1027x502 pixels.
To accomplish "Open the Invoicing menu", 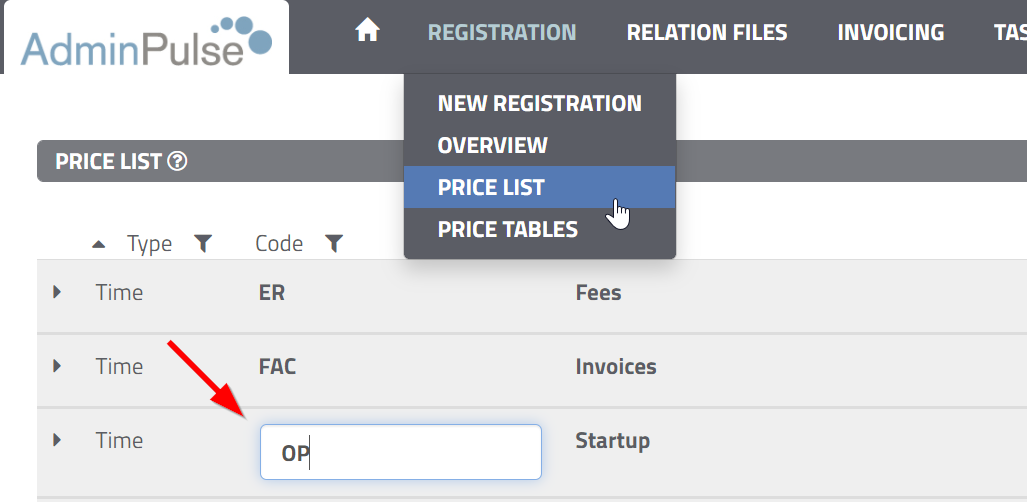I will (x=891, y=32).
